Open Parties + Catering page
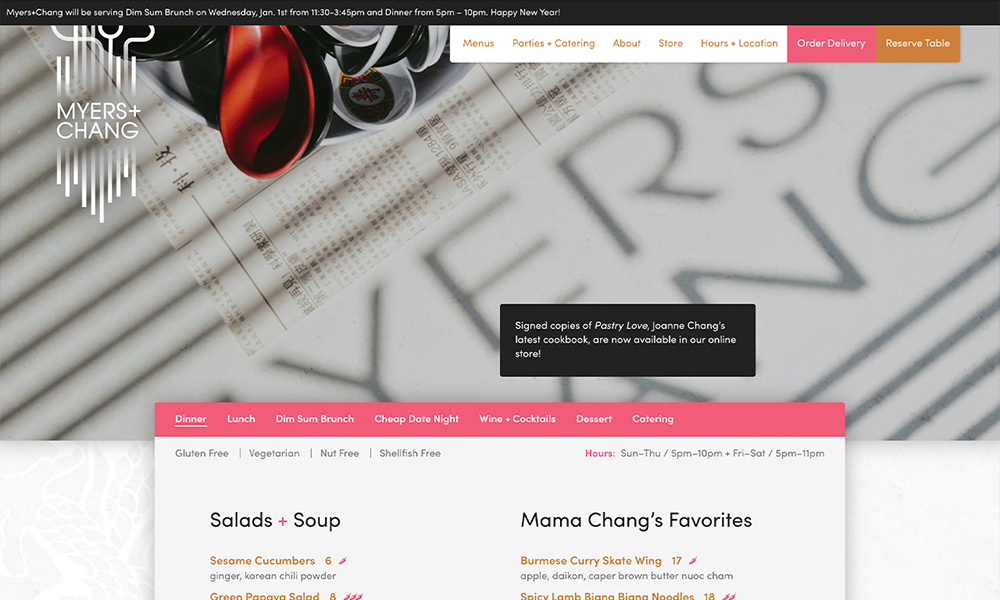Screen dimensions: 1000x600 click(x=553, y=43)
